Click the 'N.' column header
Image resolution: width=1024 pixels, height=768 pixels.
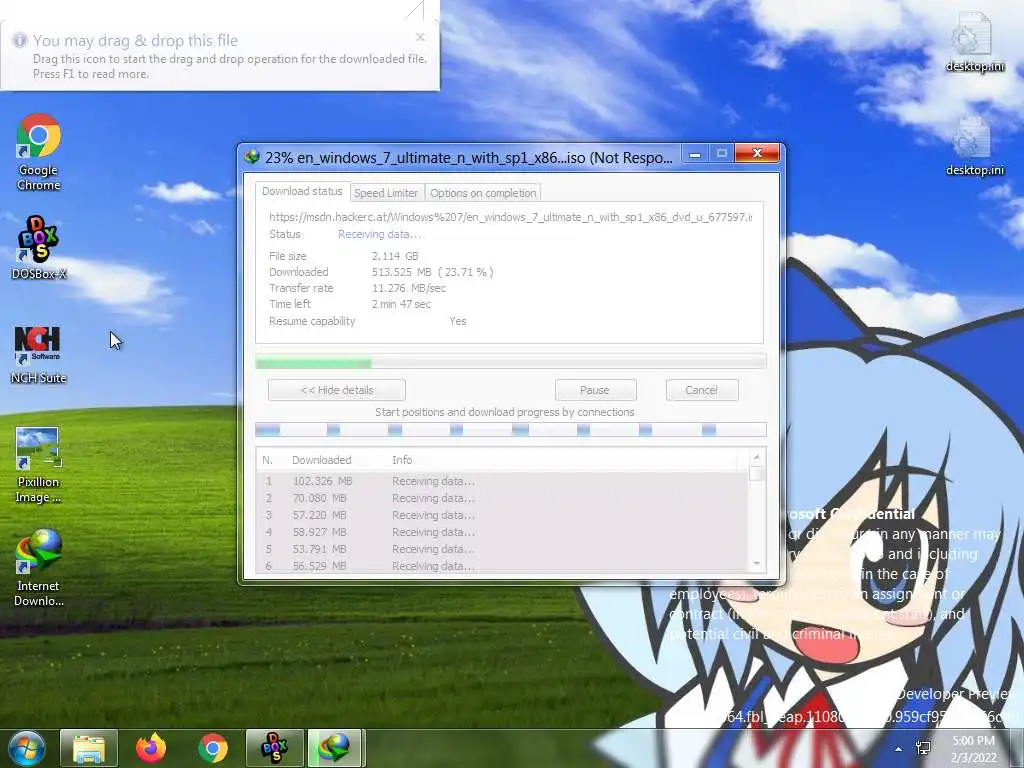click(267, 460)
